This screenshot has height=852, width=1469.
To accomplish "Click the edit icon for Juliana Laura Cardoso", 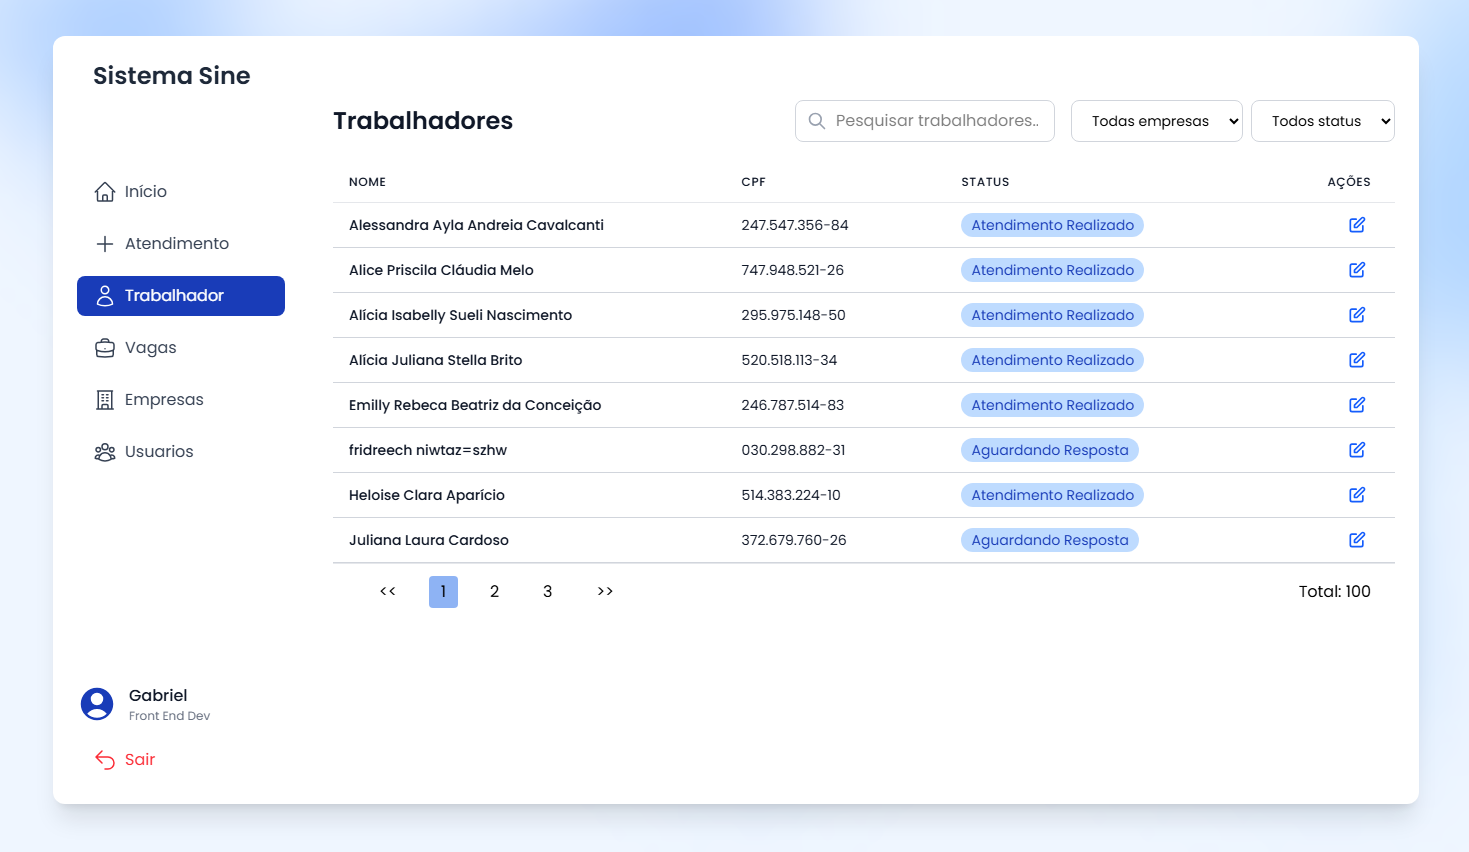I will tap(1356, 540).
